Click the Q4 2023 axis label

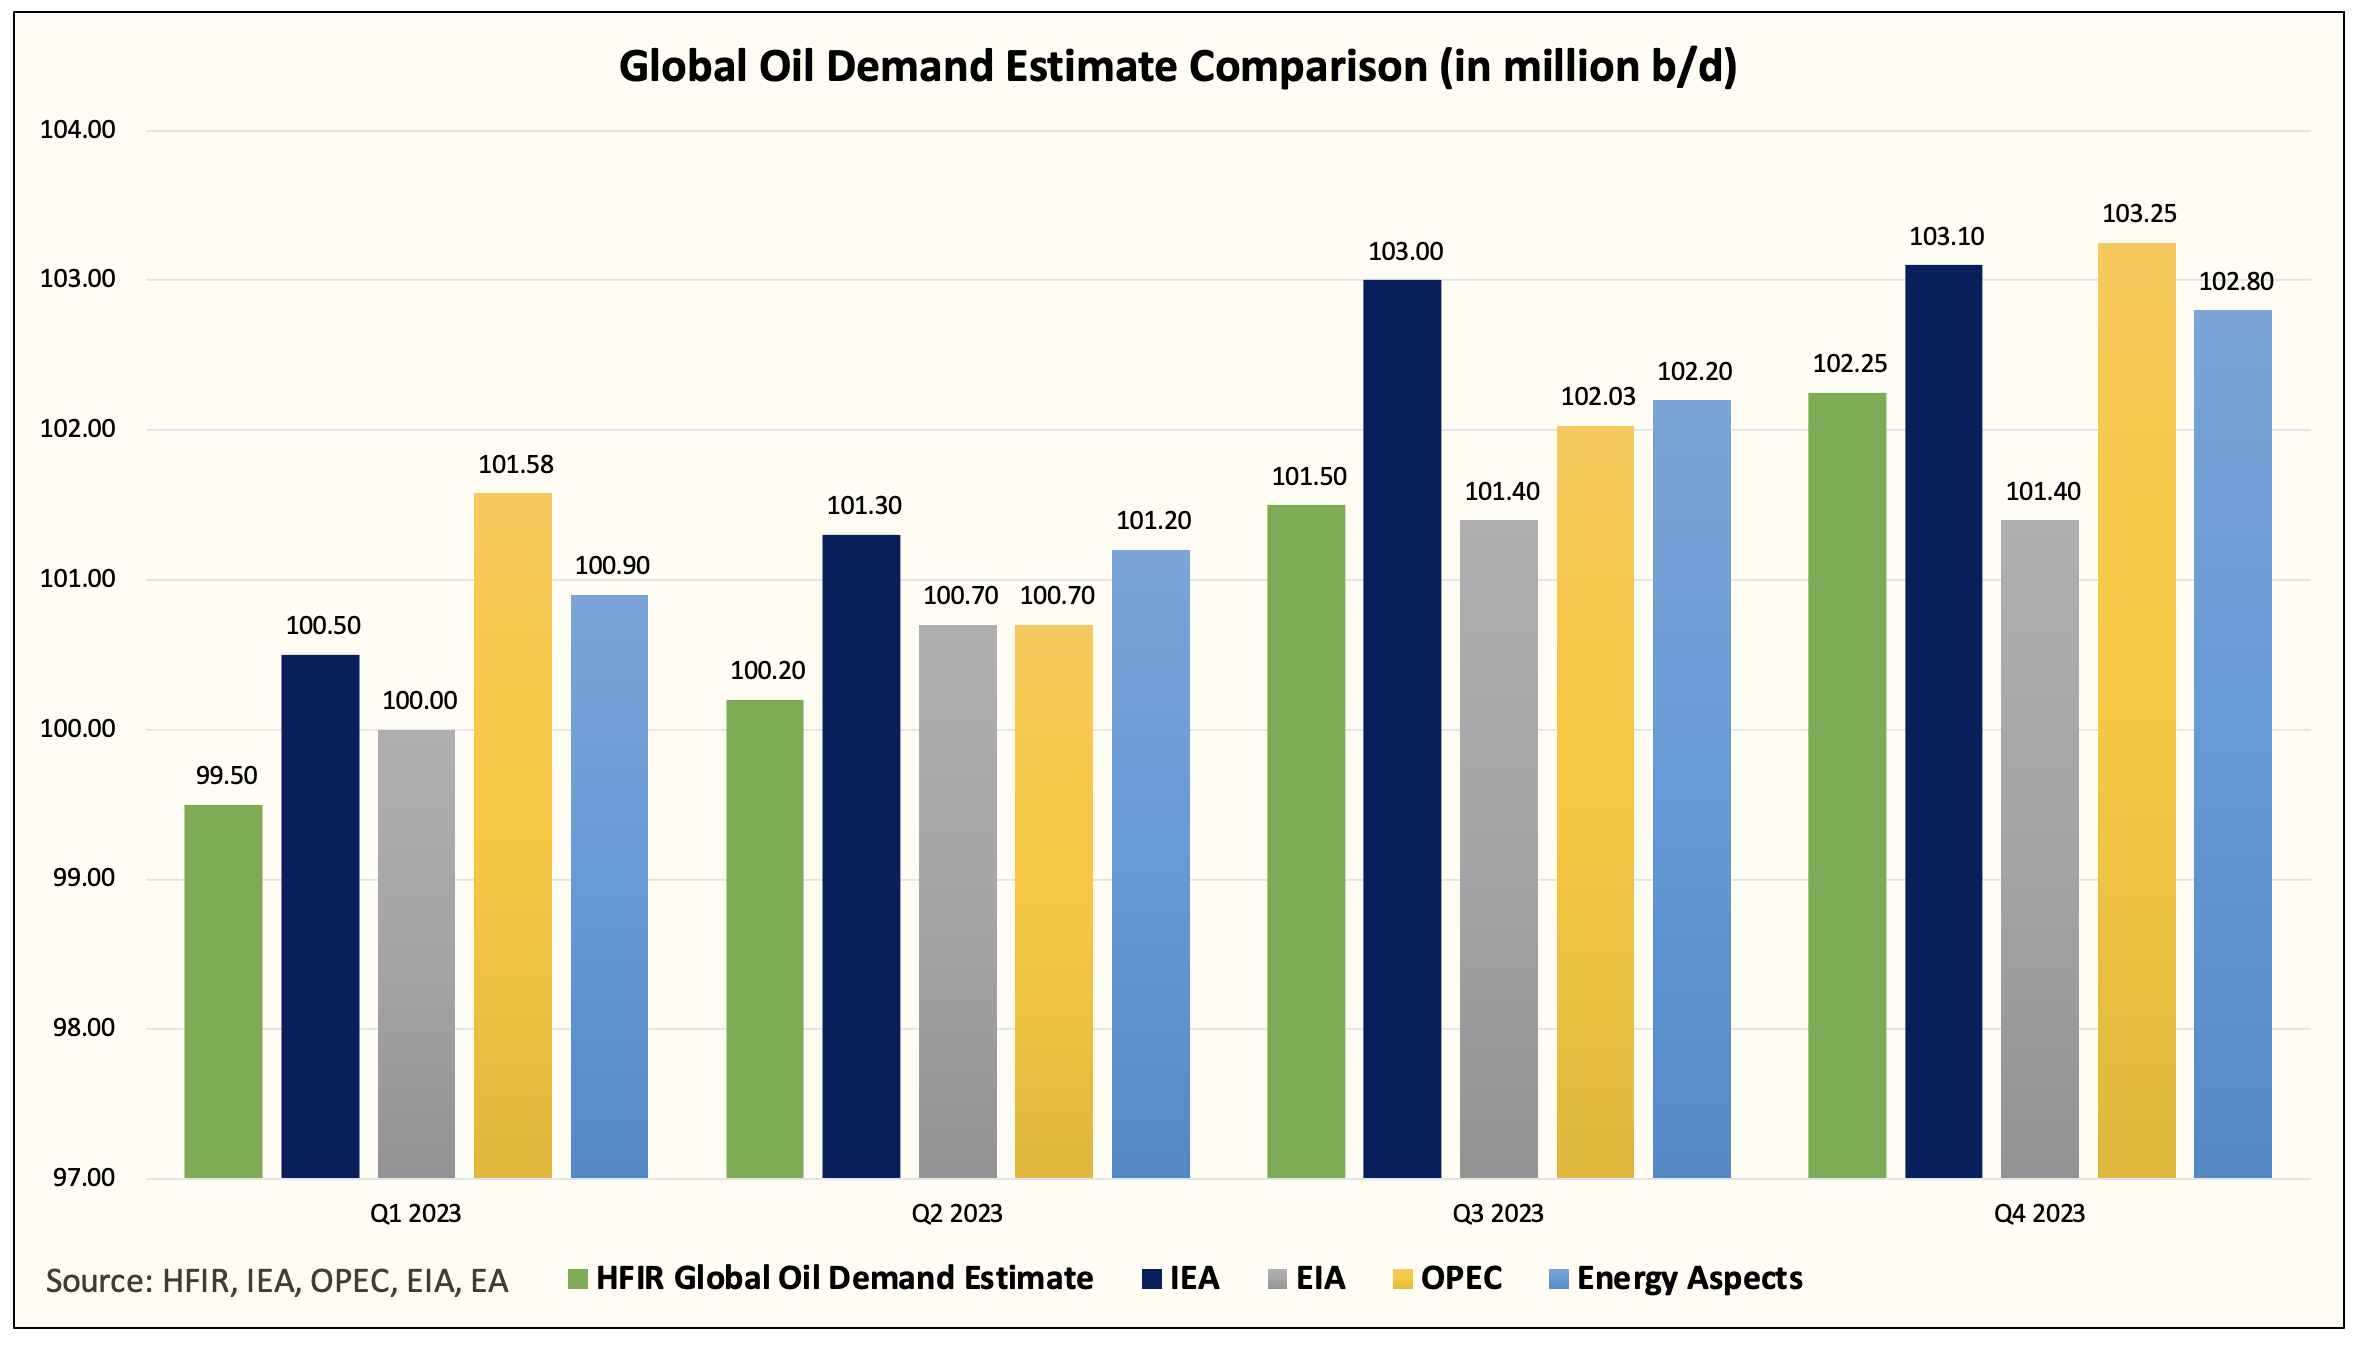pos(2039,1214)
